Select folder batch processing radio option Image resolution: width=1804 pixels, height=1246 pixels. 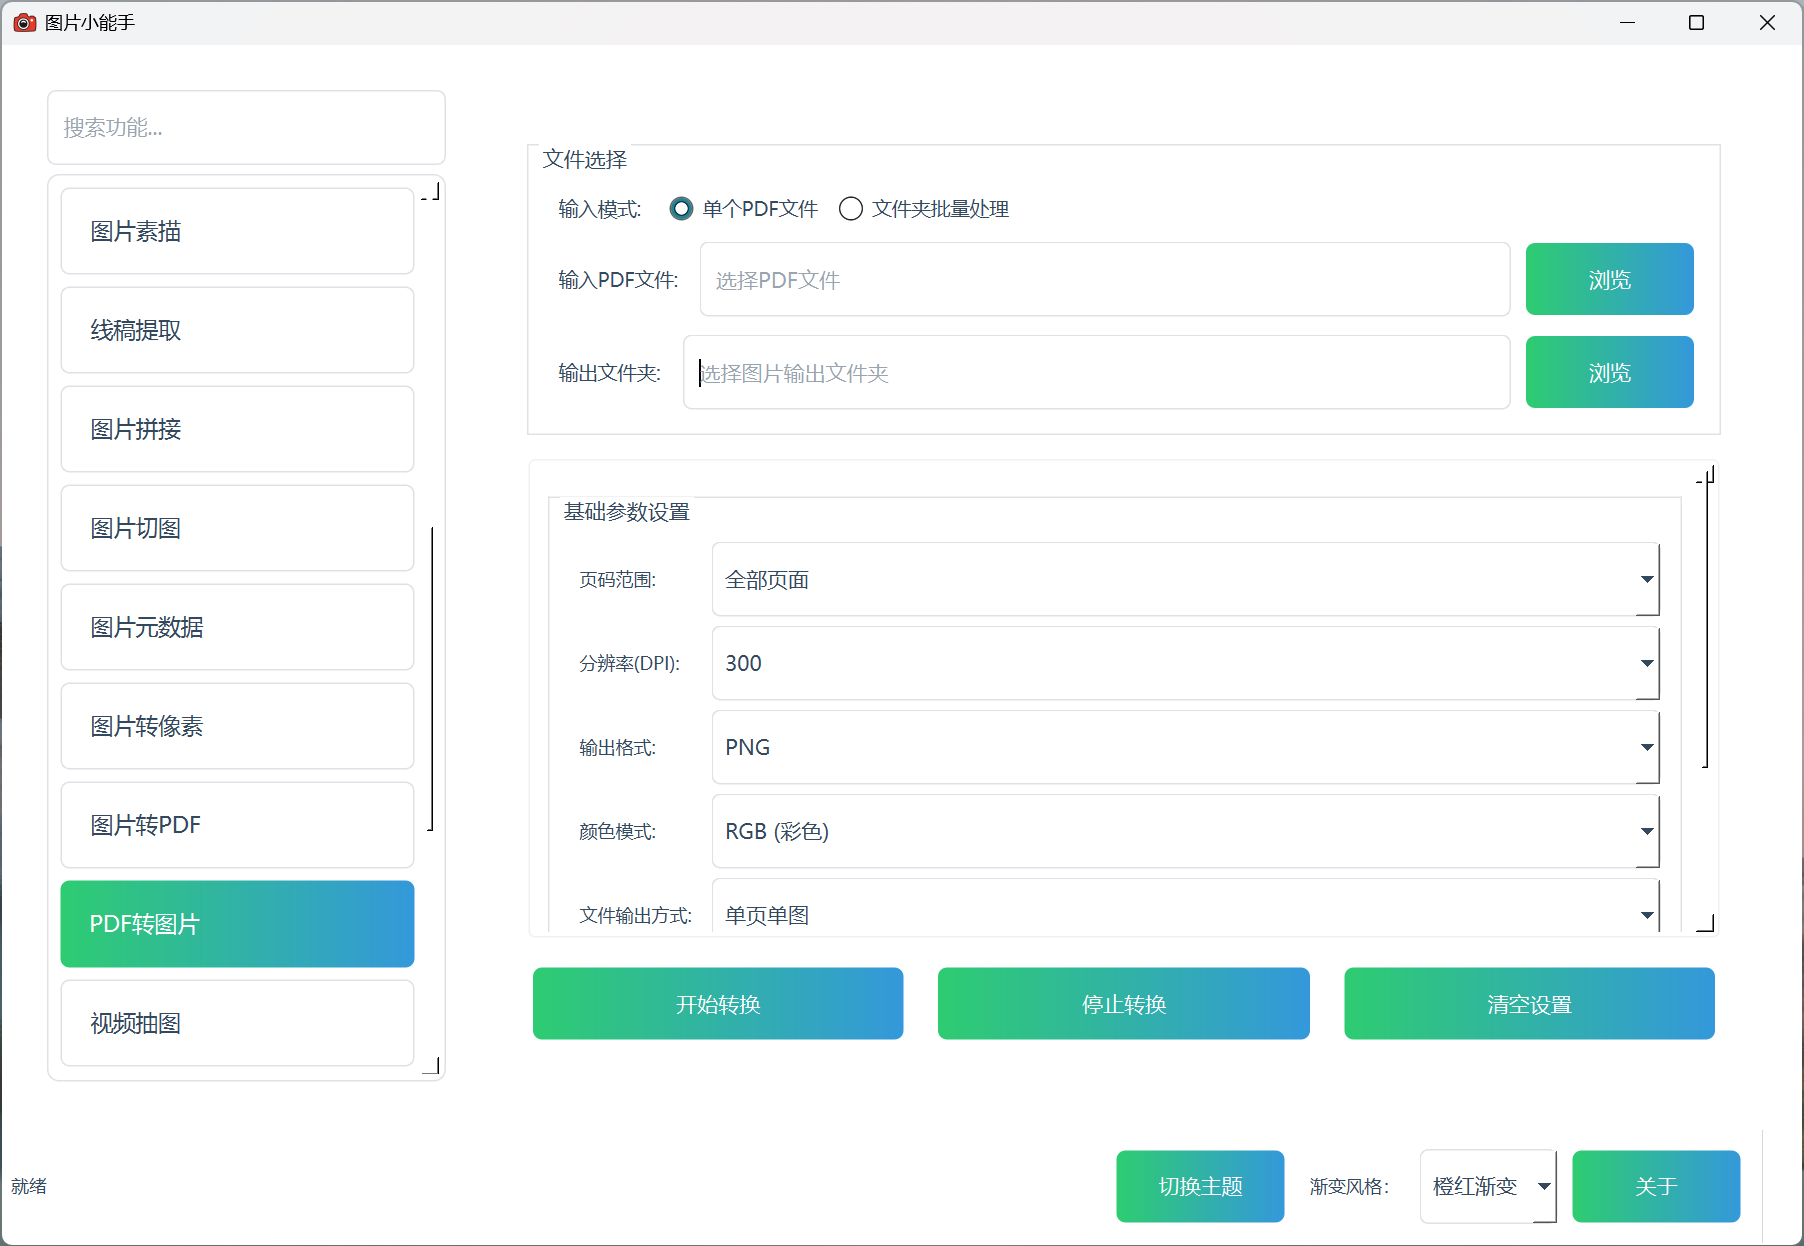(851, 209)
